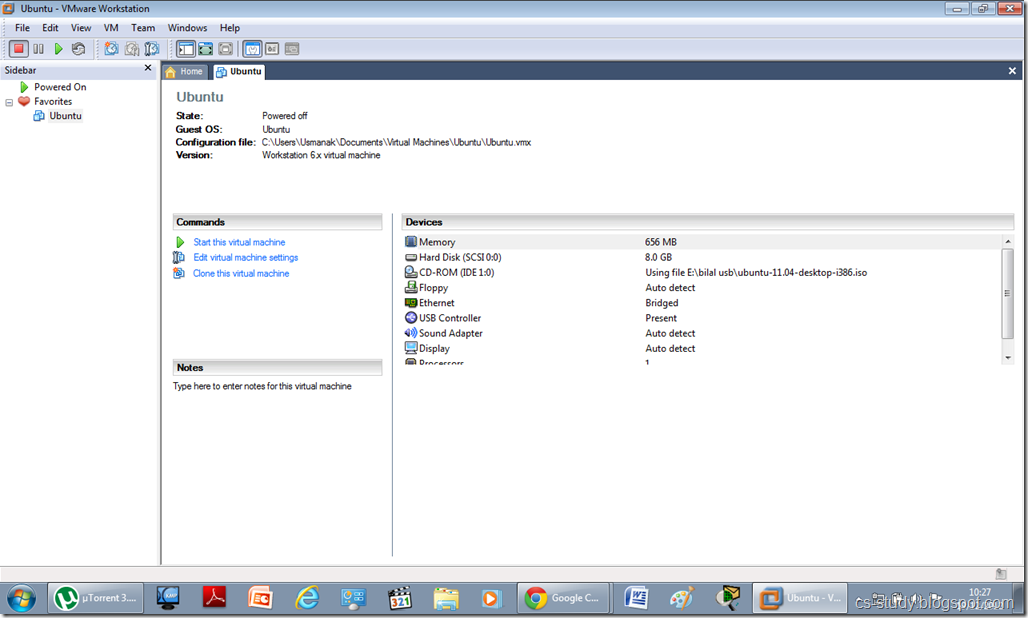
Task: Click the configuration file path text
Action: coord(397,142)
